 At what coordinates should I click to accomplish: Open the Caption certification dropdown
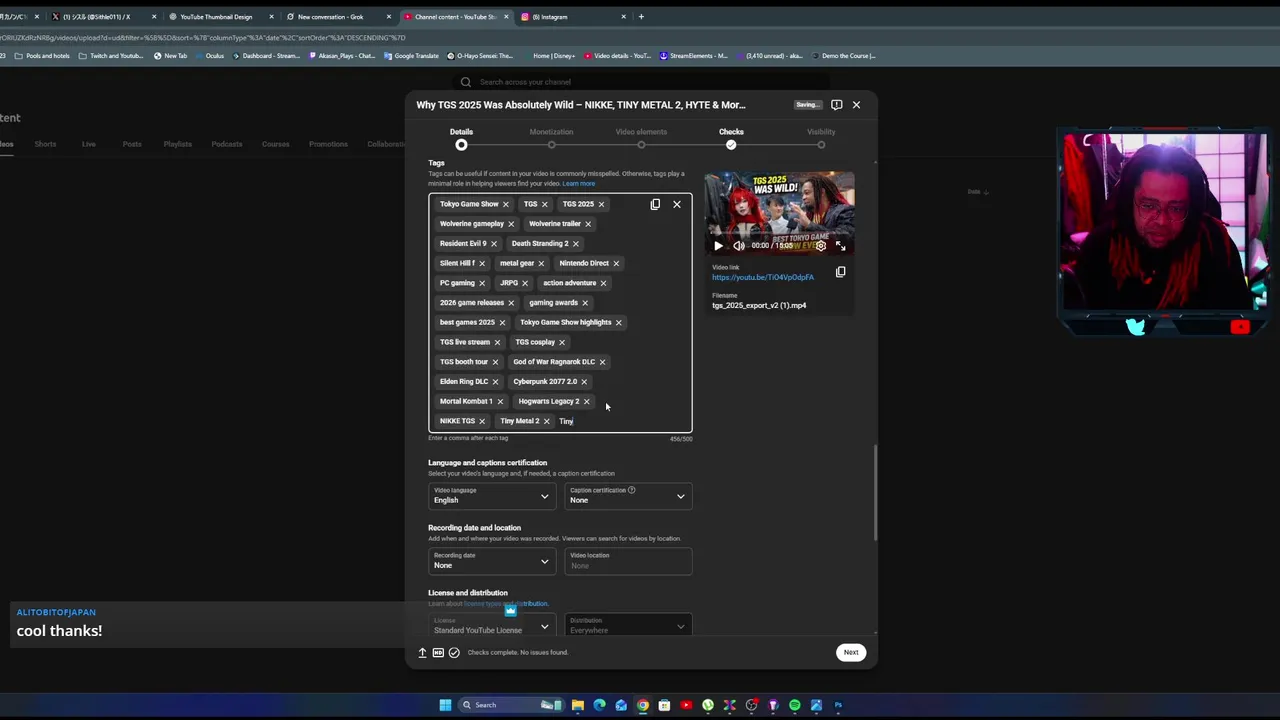[x=628, y=496]
